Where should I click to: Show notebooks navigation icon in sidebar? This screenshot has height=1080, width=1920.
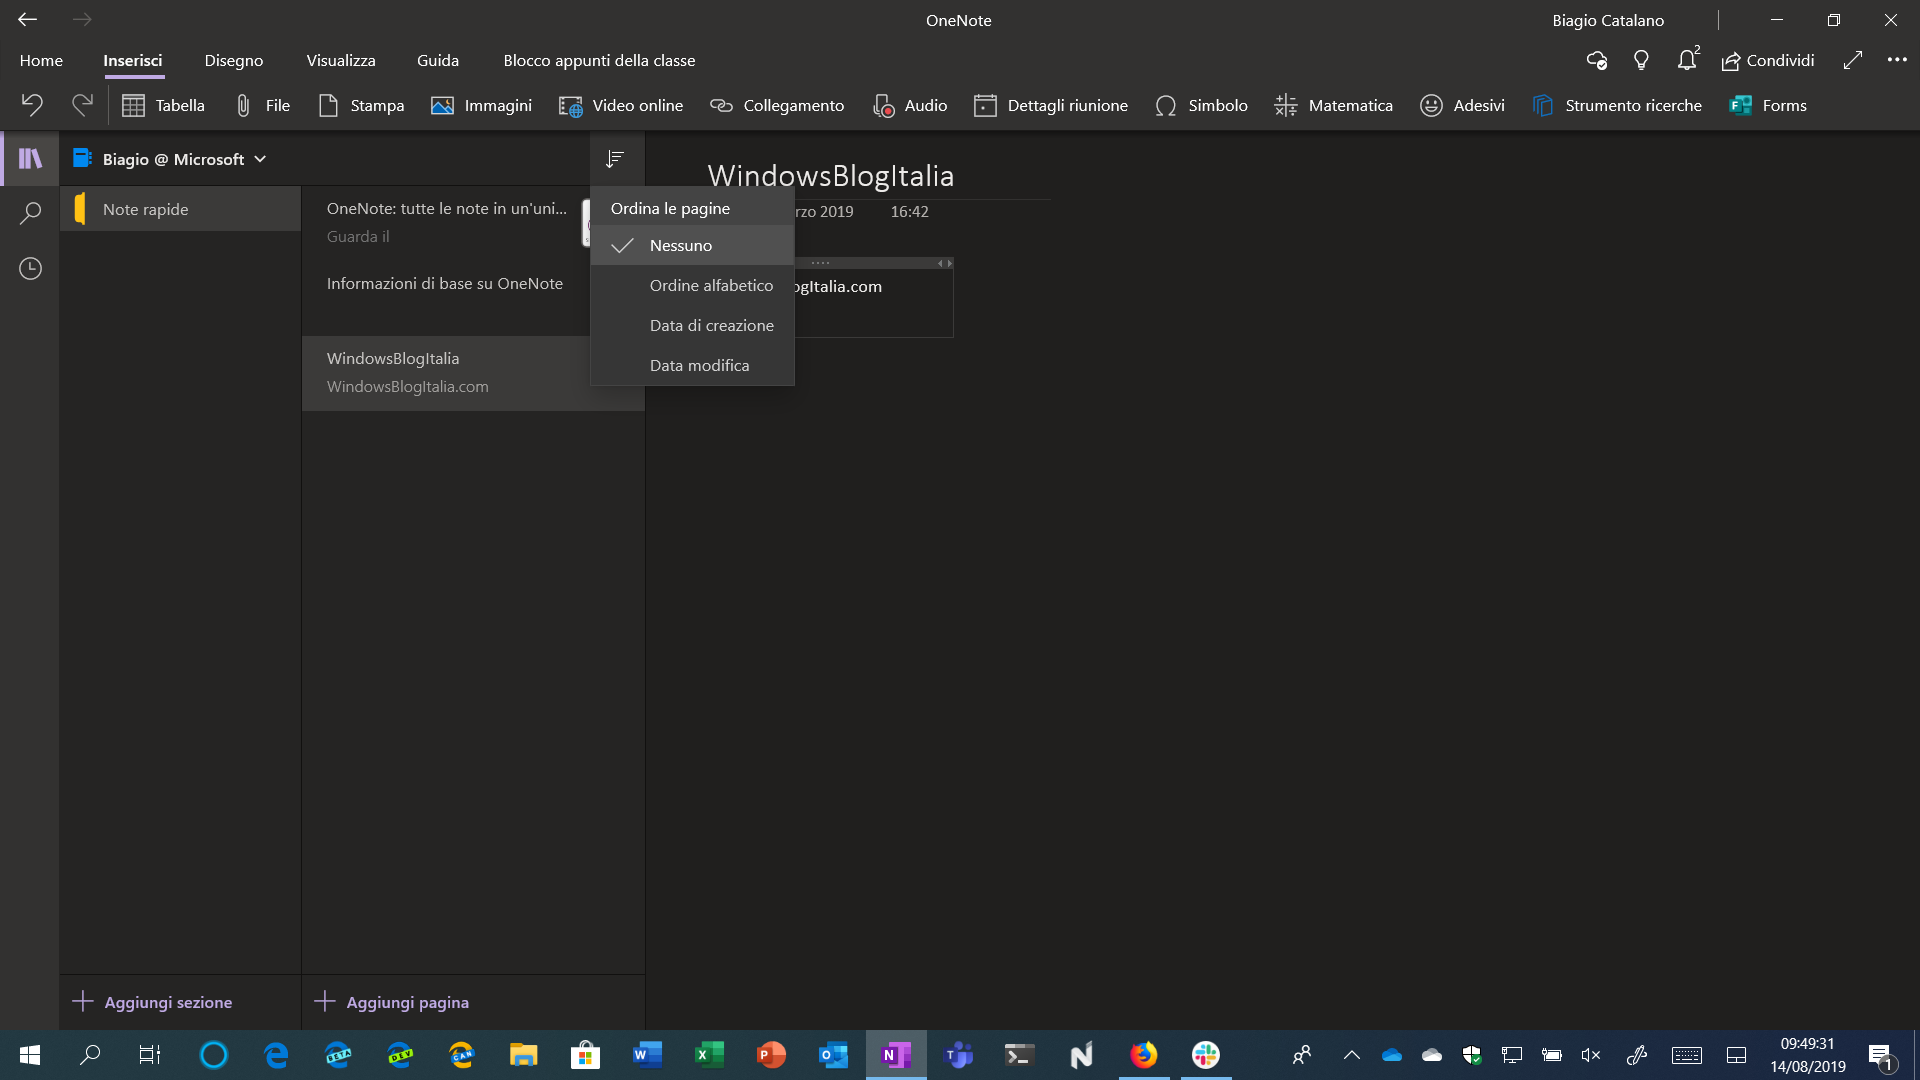[x=30, y=158]
